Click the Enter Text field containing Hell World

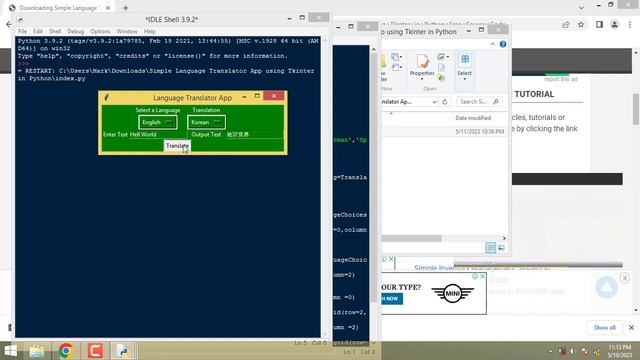[158, 134]
